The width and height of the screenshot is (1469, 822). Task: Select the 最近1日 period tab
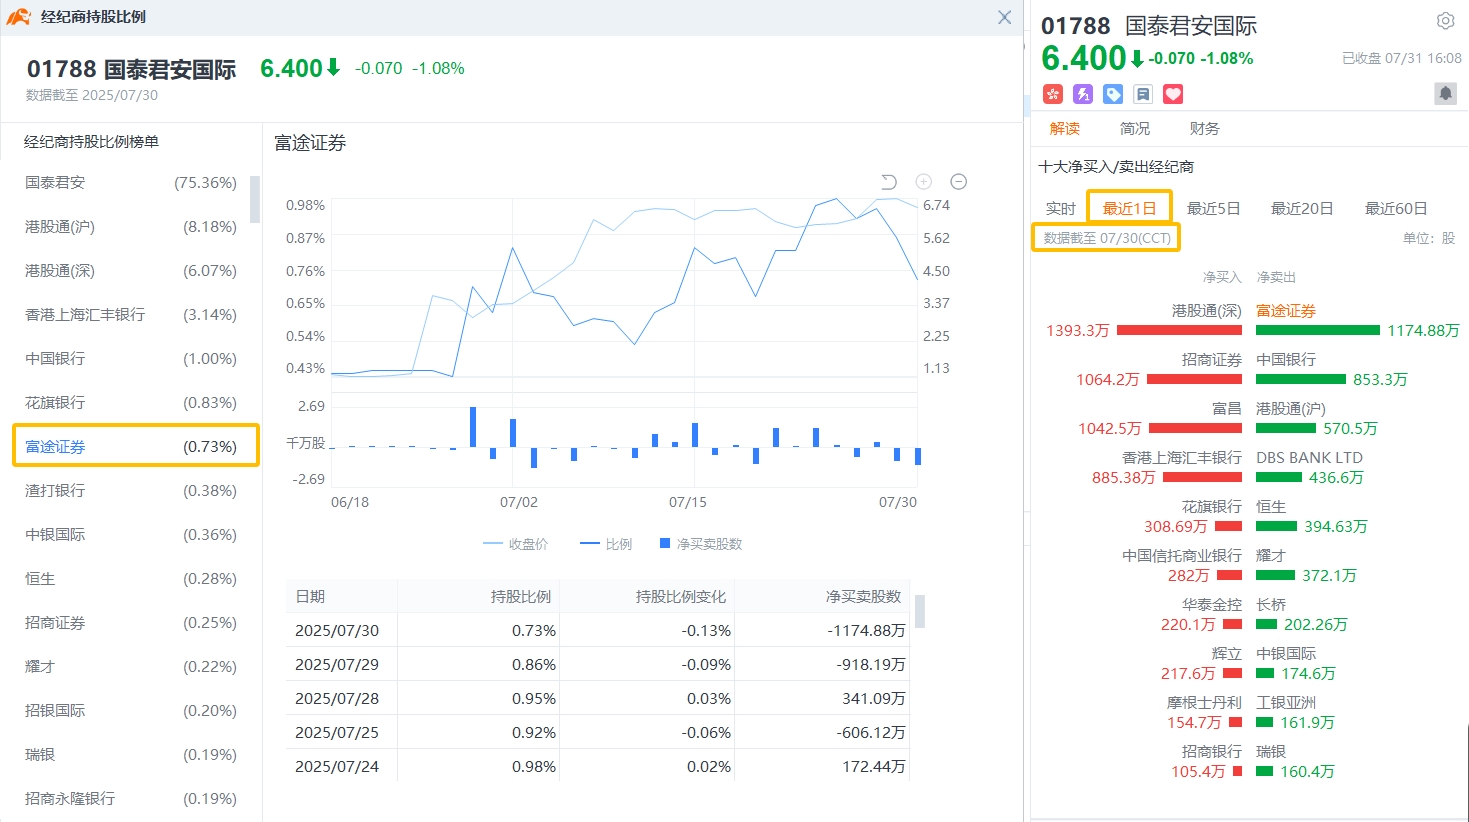click(1129, 208)
